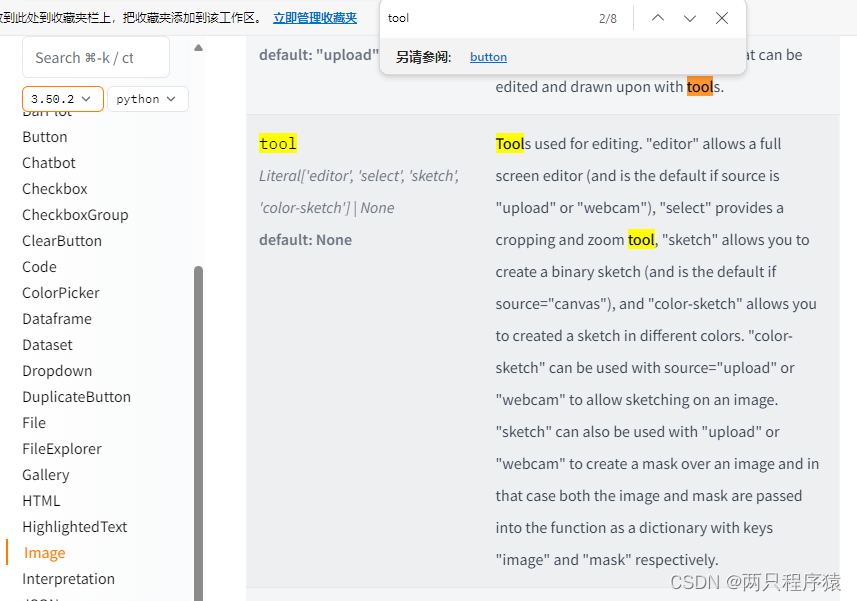Open the 'button' see-also link
The width and height of the screenshot is (857, 601).
[x=488, y=57]
